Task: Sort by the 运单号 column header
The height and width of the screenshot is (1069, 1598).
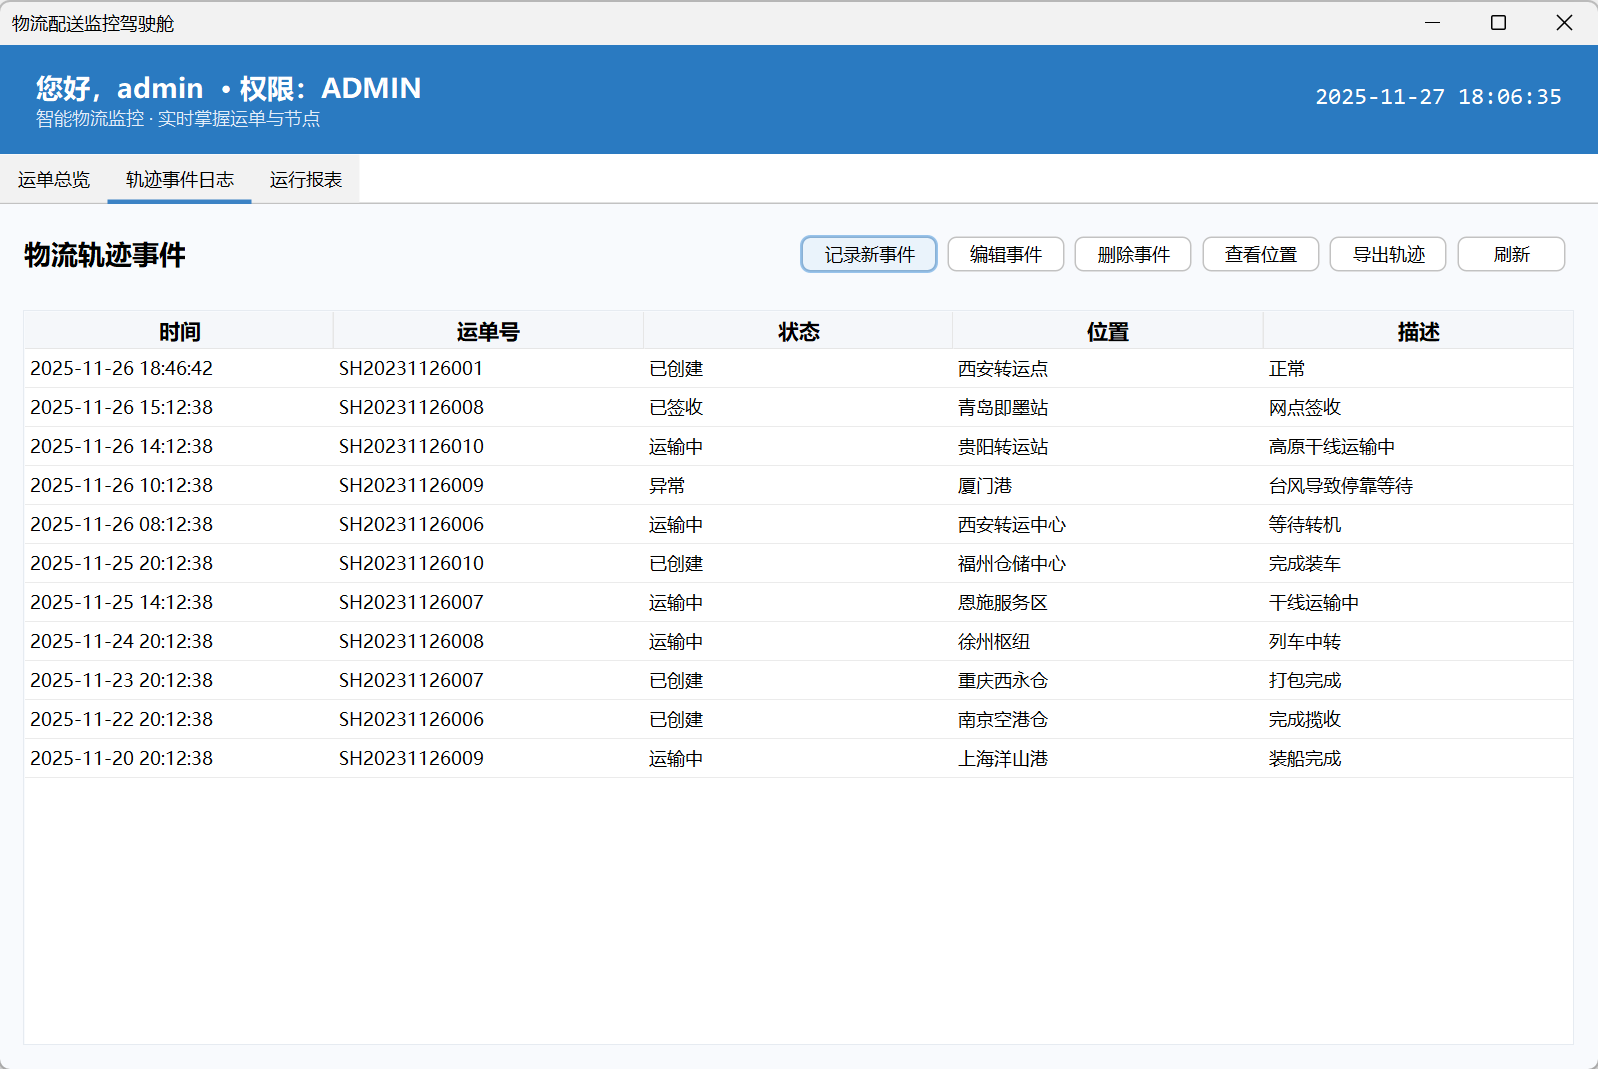Action: click(488, 331)
